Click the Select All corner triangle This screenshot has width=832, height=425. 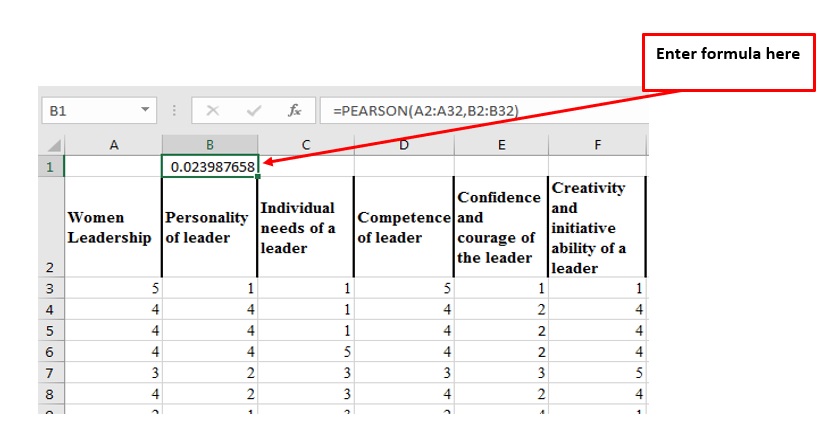[x=55, y=145]
